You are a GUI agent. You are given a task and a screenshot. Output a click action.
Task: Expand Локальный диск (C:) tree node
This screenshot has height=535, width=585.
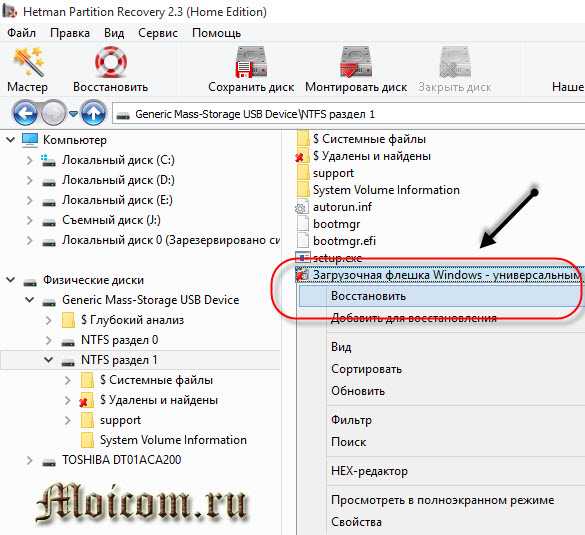click(x=29, y=160)
